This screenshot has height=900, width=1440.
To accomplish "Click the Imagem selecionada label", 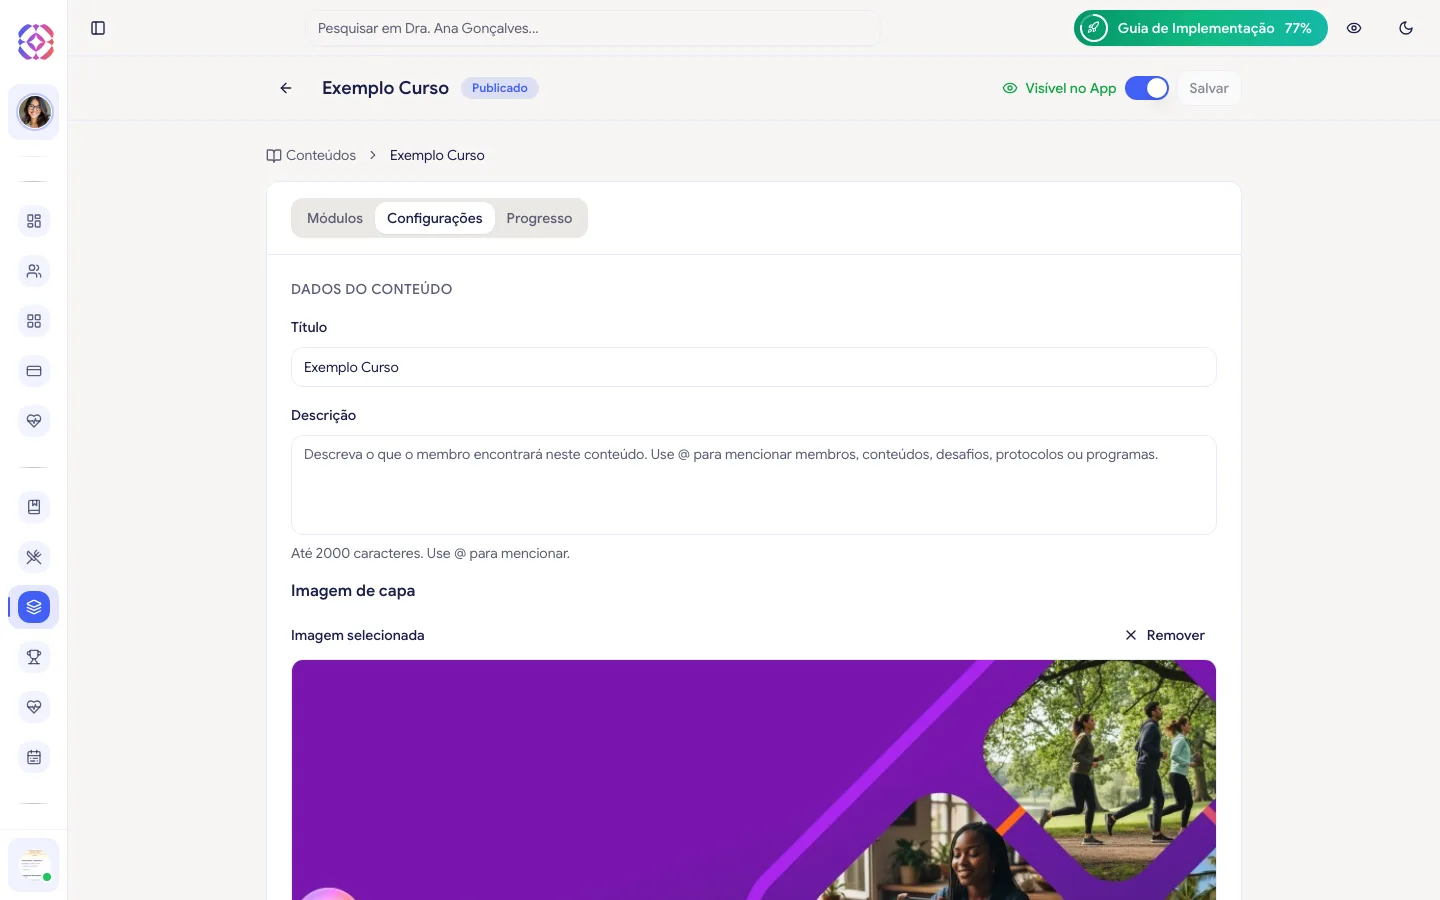I will click(x=357, y=635).
